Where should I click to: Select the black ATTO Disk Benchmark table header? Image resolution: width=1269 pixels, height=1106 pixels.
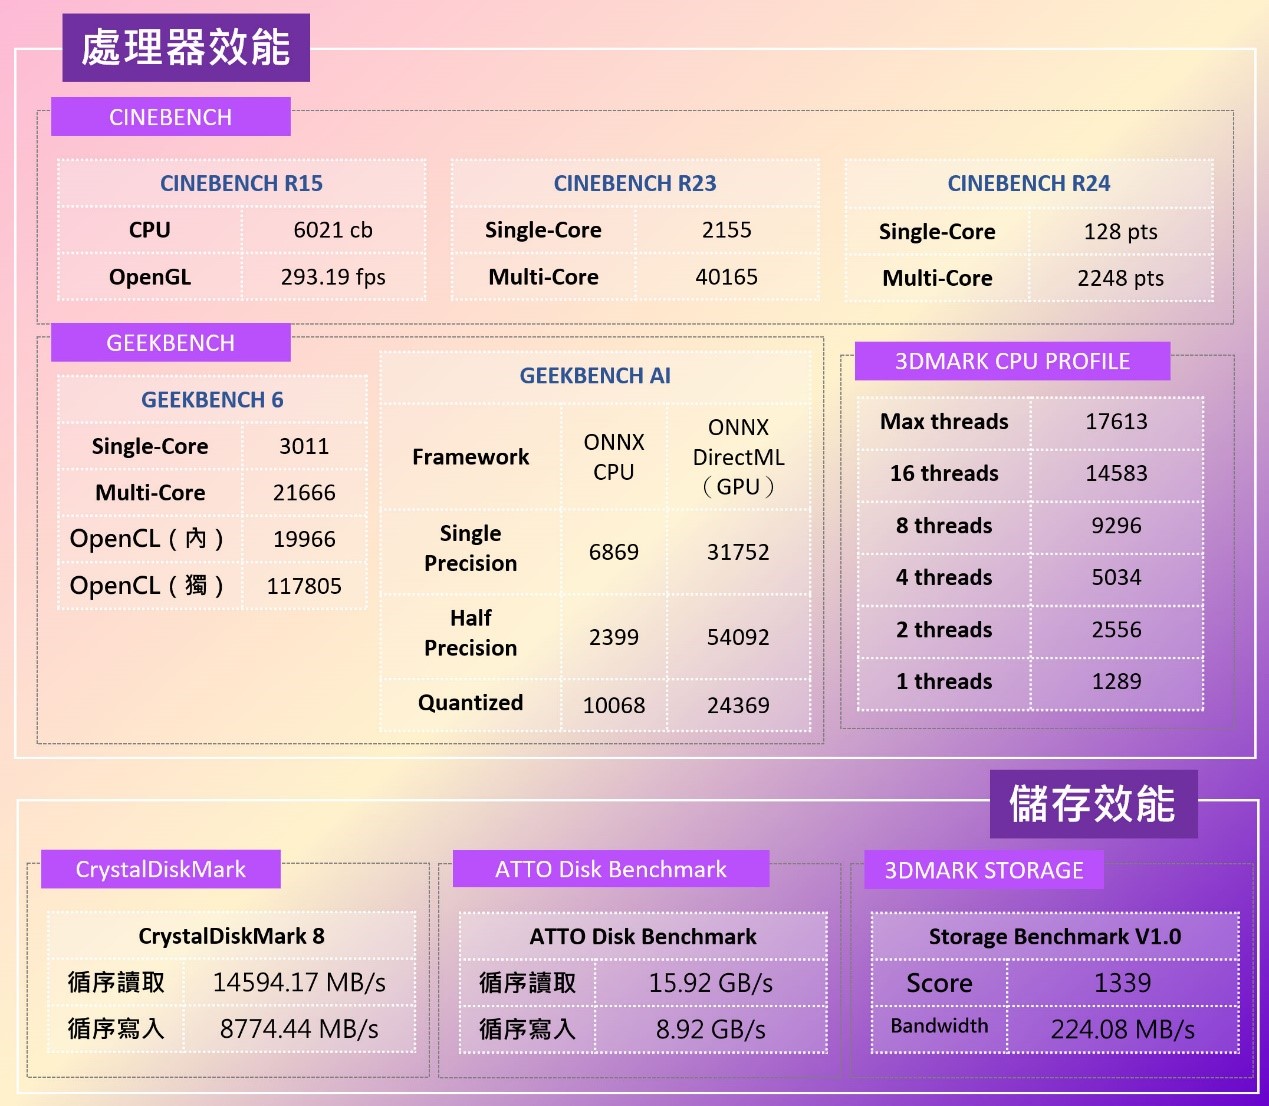[643, 936]
